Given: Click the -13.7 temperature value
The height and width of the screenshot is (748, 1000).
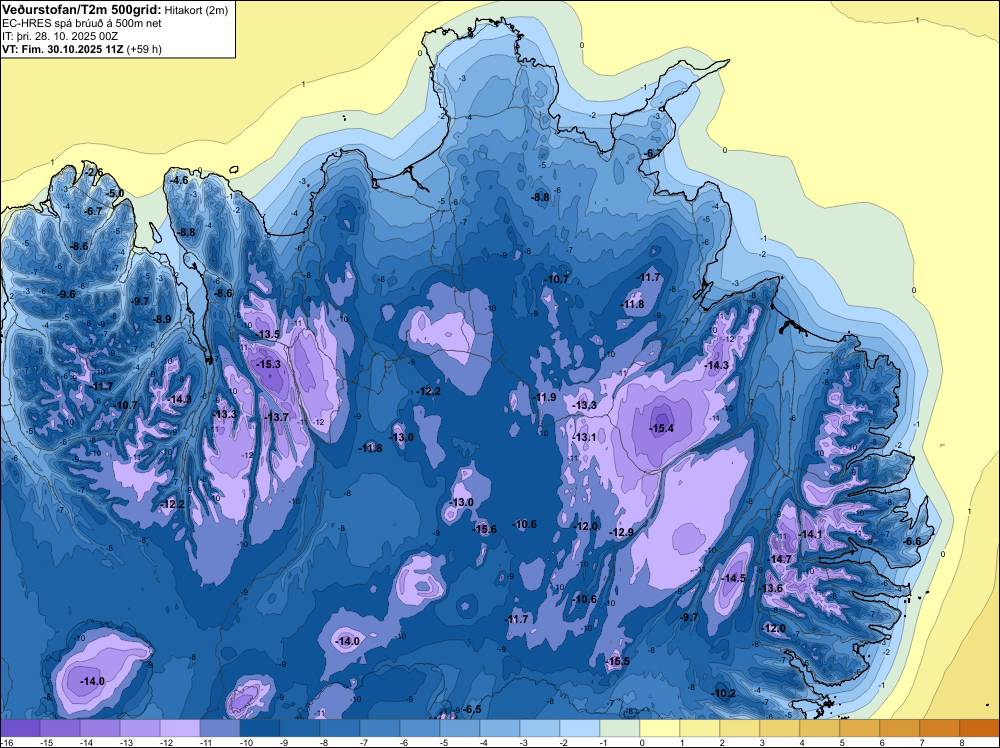Looking at the screenshot, I should click(277, 417).
